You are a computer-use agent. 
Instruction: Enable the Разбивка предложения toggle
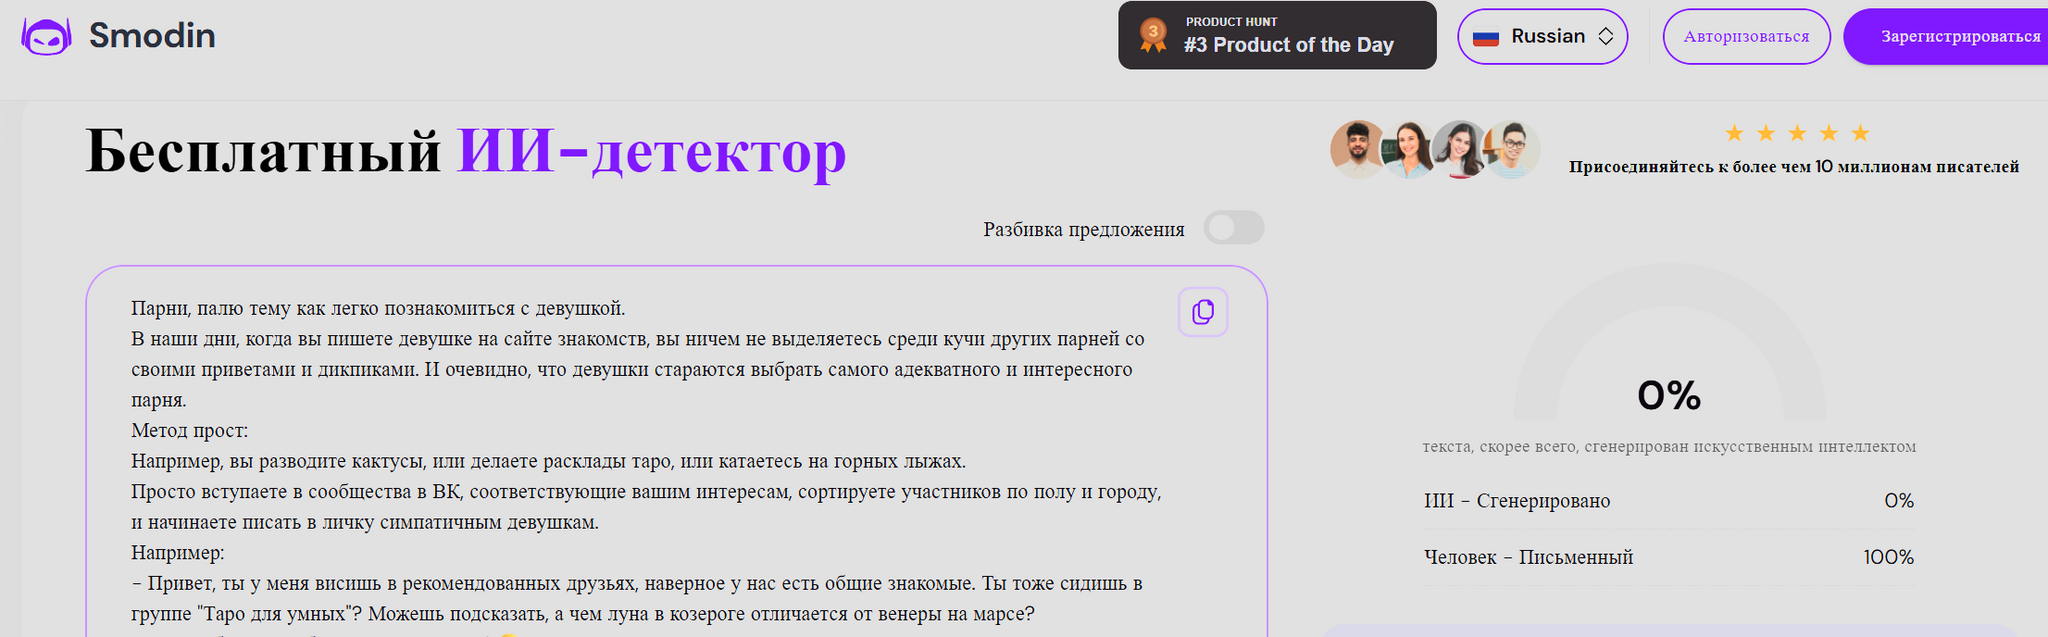[1234, 228]
